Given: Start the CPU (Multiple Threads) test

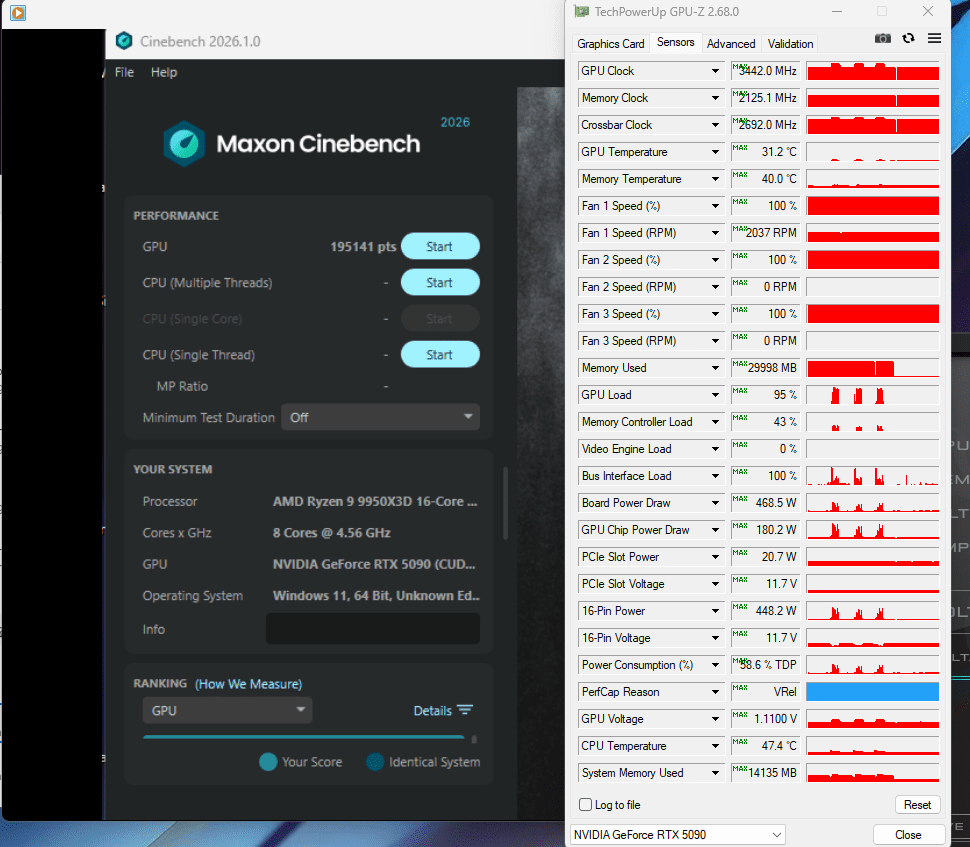Looking at the screenshot, I should click(x=440, y=282).
